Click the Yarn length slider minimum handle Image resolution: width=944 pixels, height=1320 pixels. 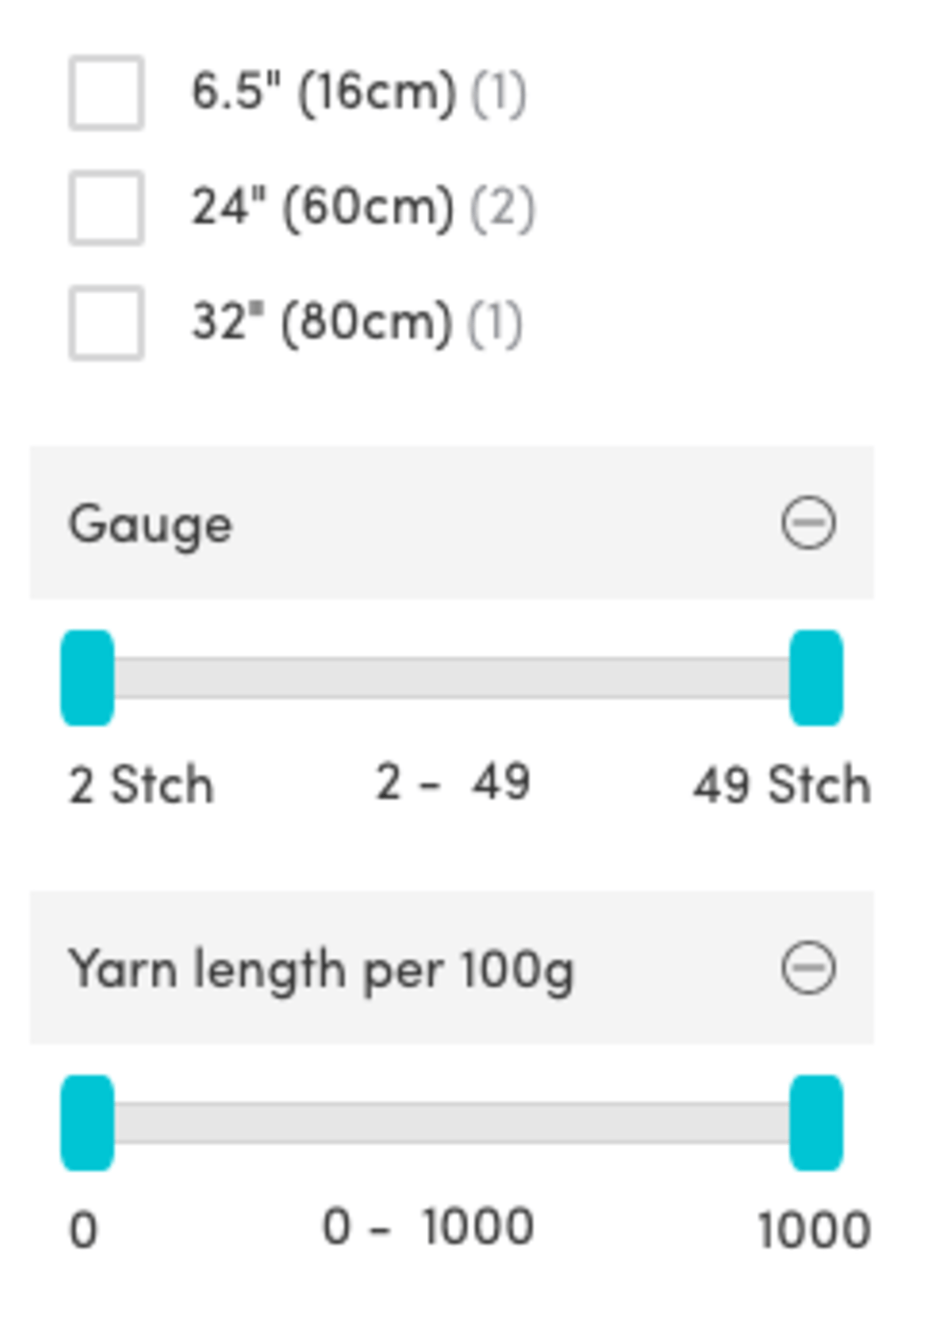coord(88,1122)
